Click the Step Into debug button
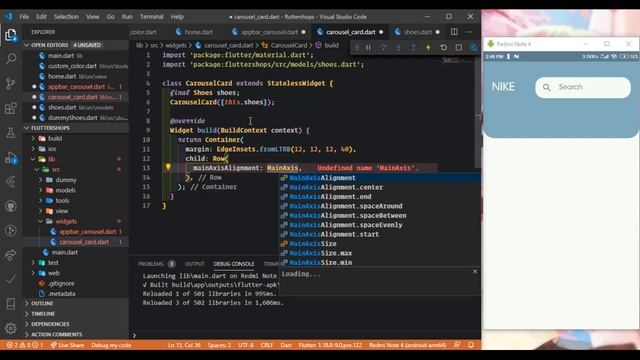 click(398, 47)
